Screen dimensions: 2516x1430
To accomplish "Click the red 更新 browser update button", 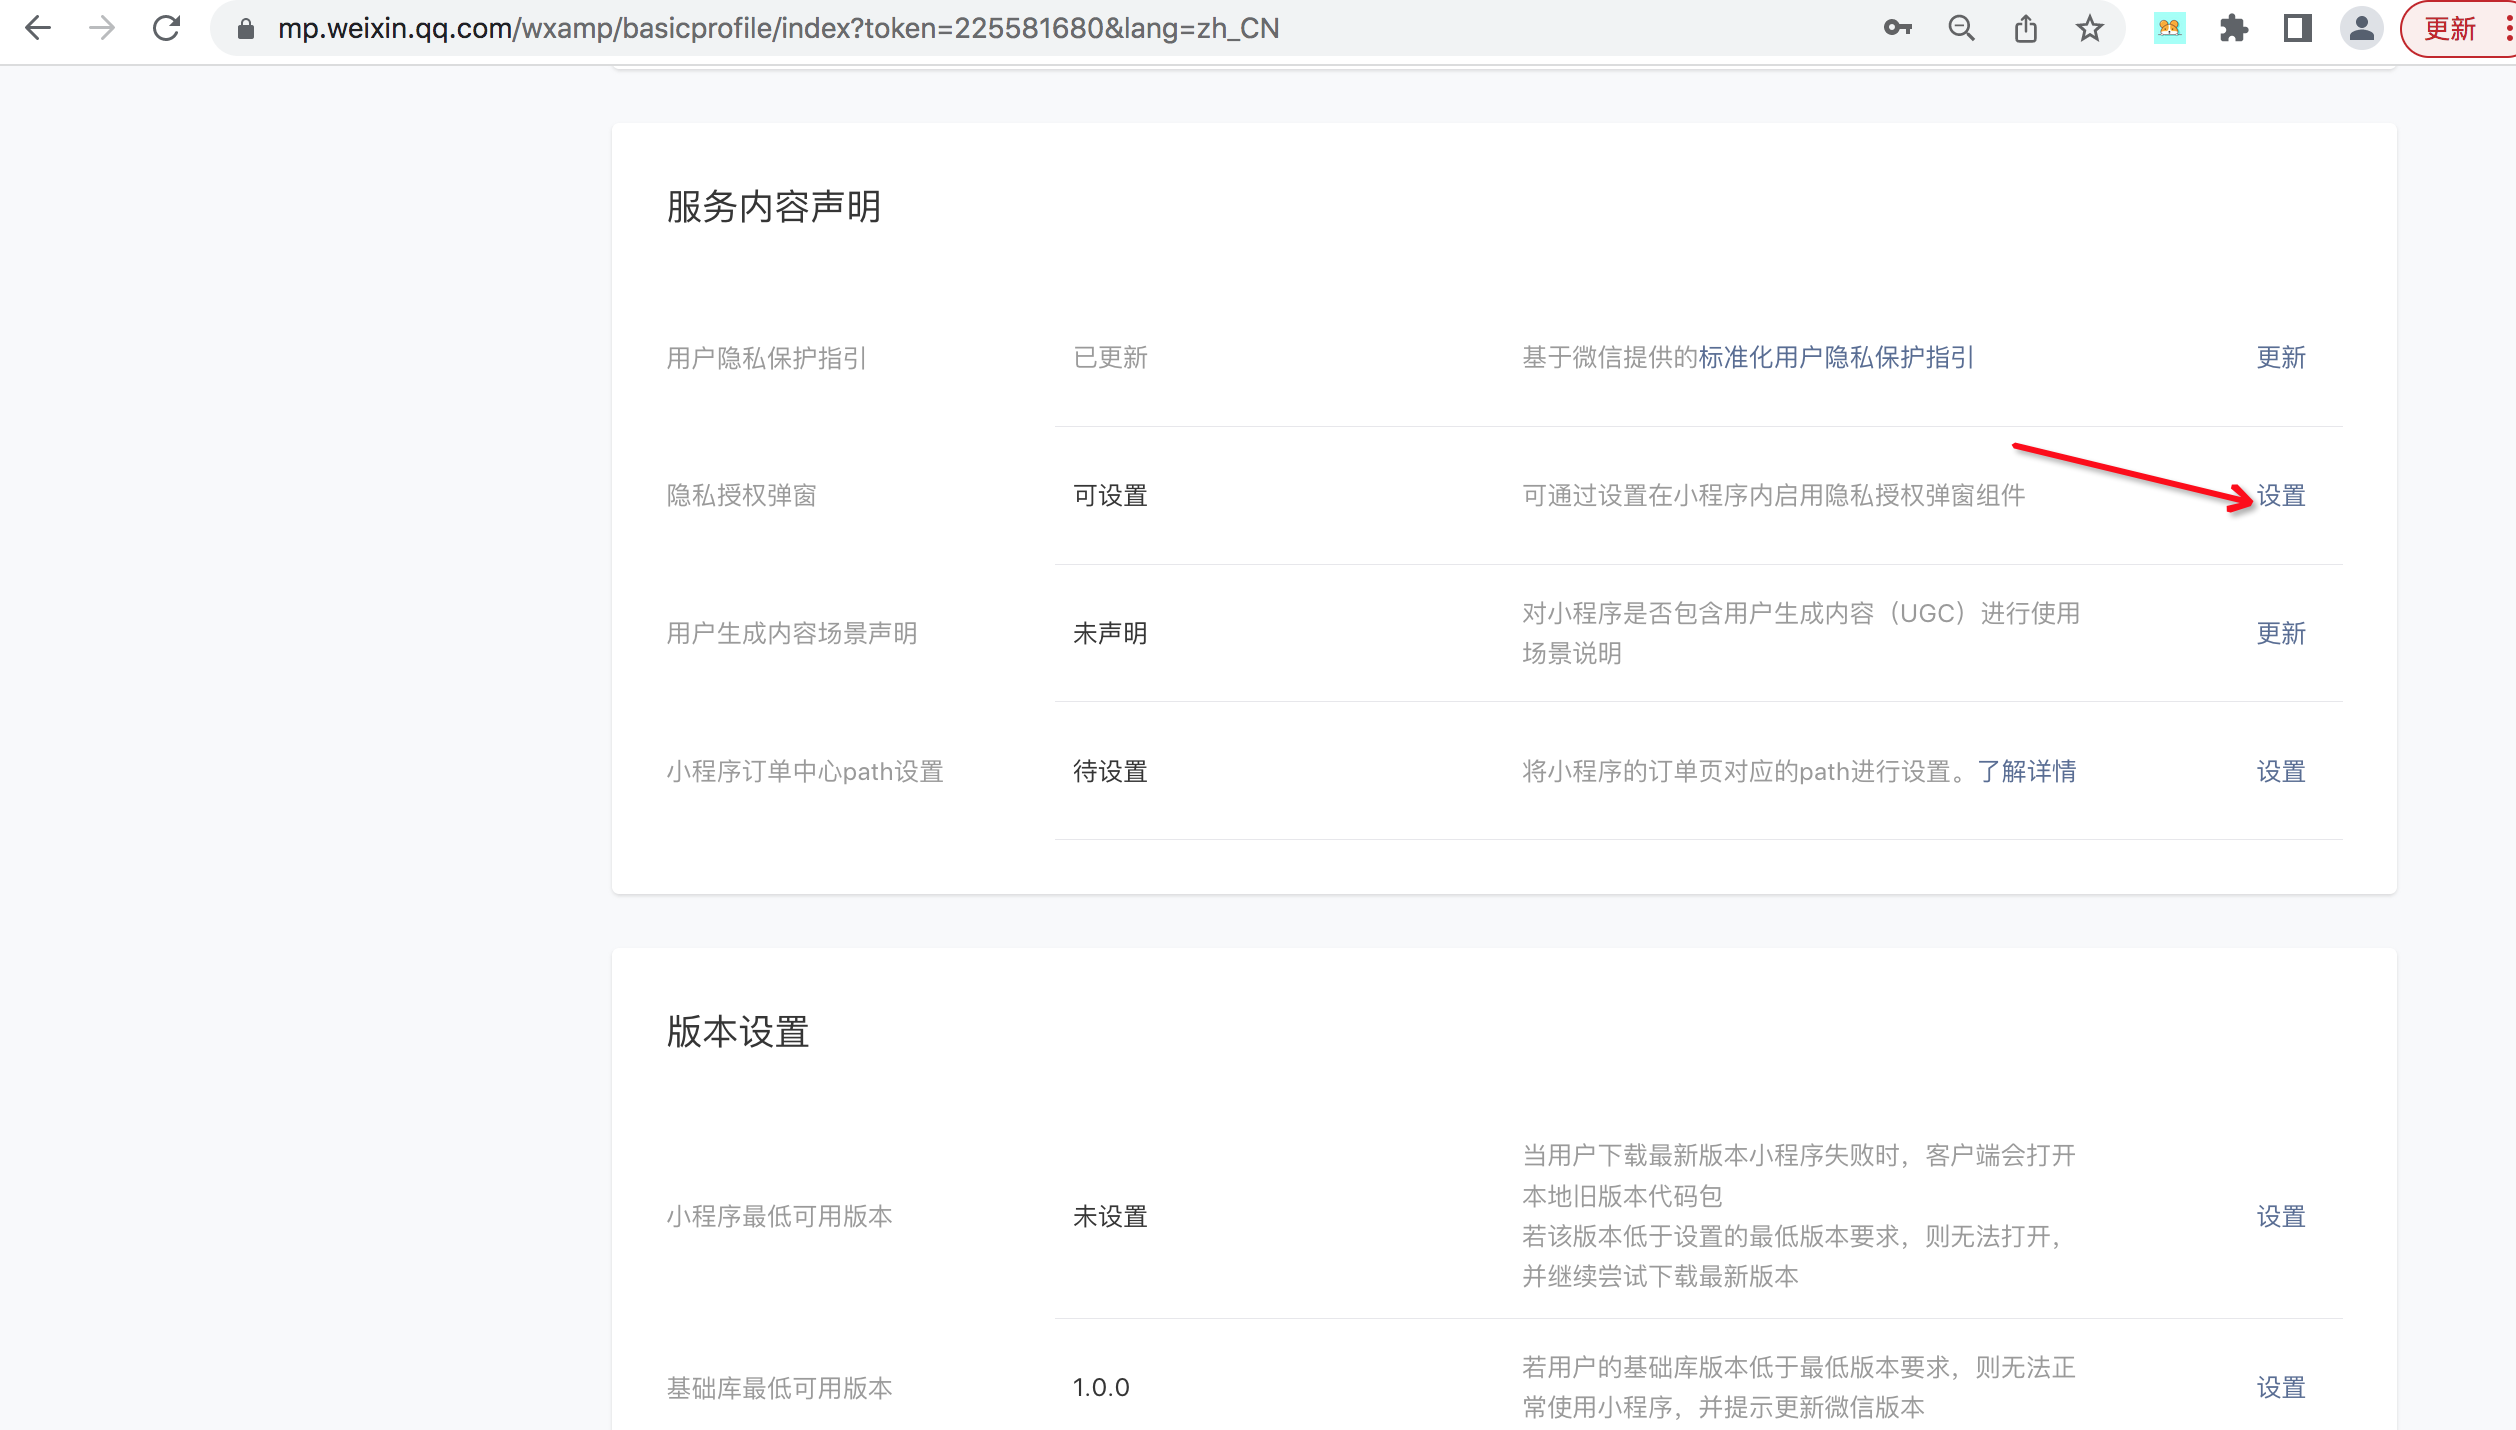I will (x=2449, y=28).
